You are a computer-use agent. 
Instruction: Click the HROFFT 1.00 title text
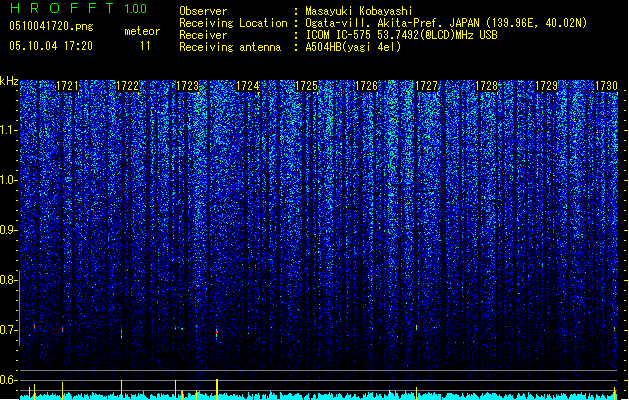(78, 8)
